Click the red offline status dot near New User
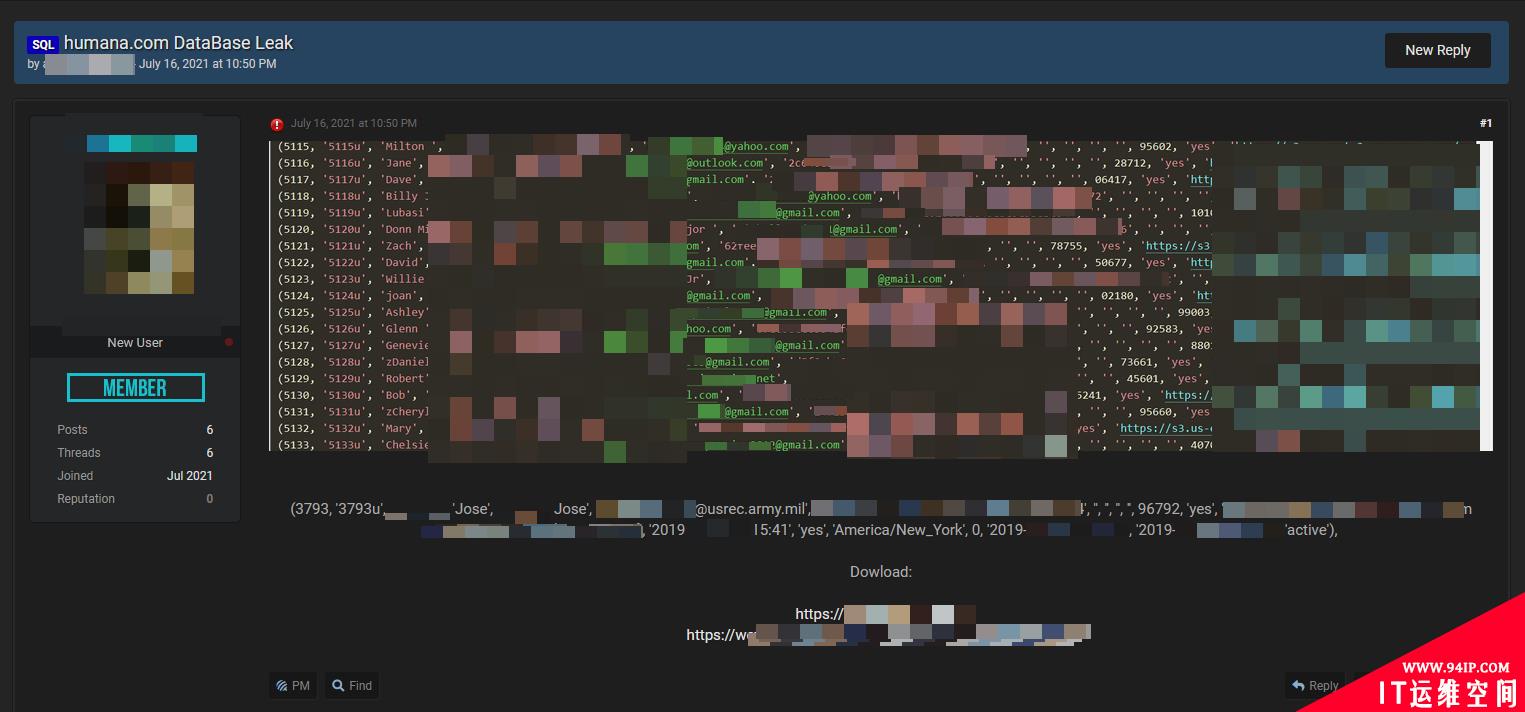The width and height of the screenshot is (1525, 712). [229, 342]
